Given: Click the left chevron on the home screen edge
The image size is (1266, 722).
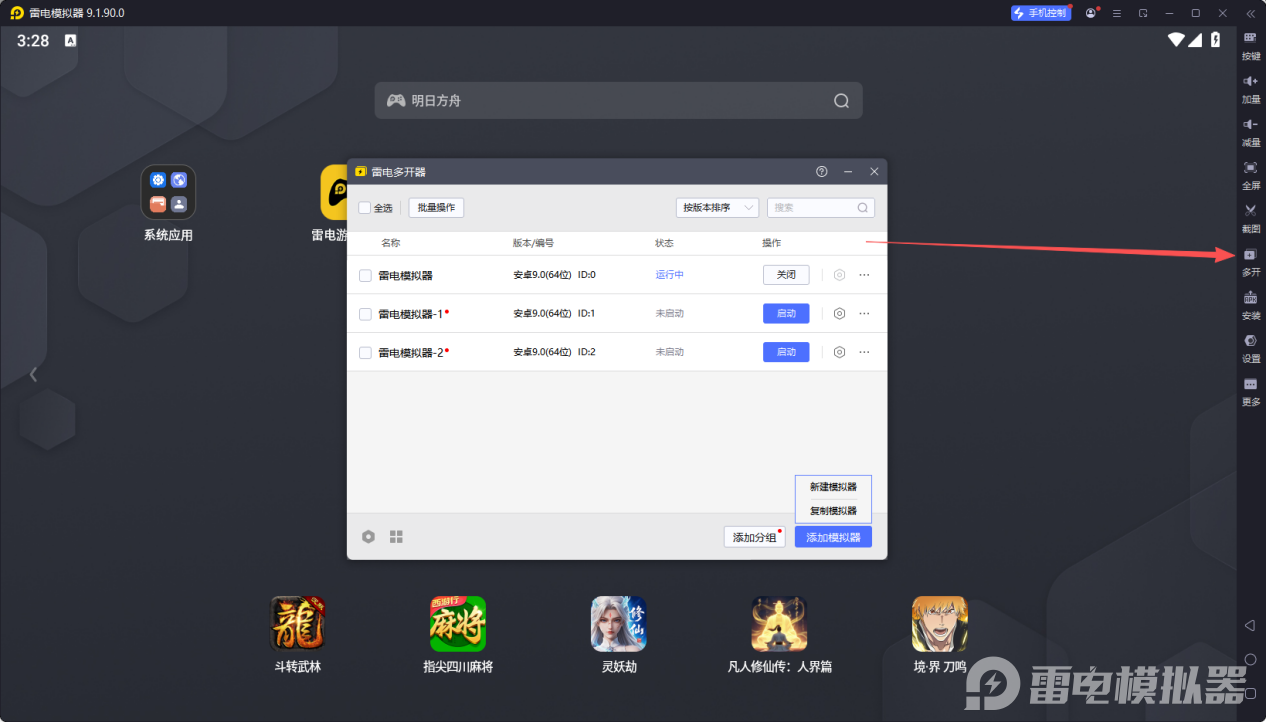Looking at the screenshot, I should (33, 374).
